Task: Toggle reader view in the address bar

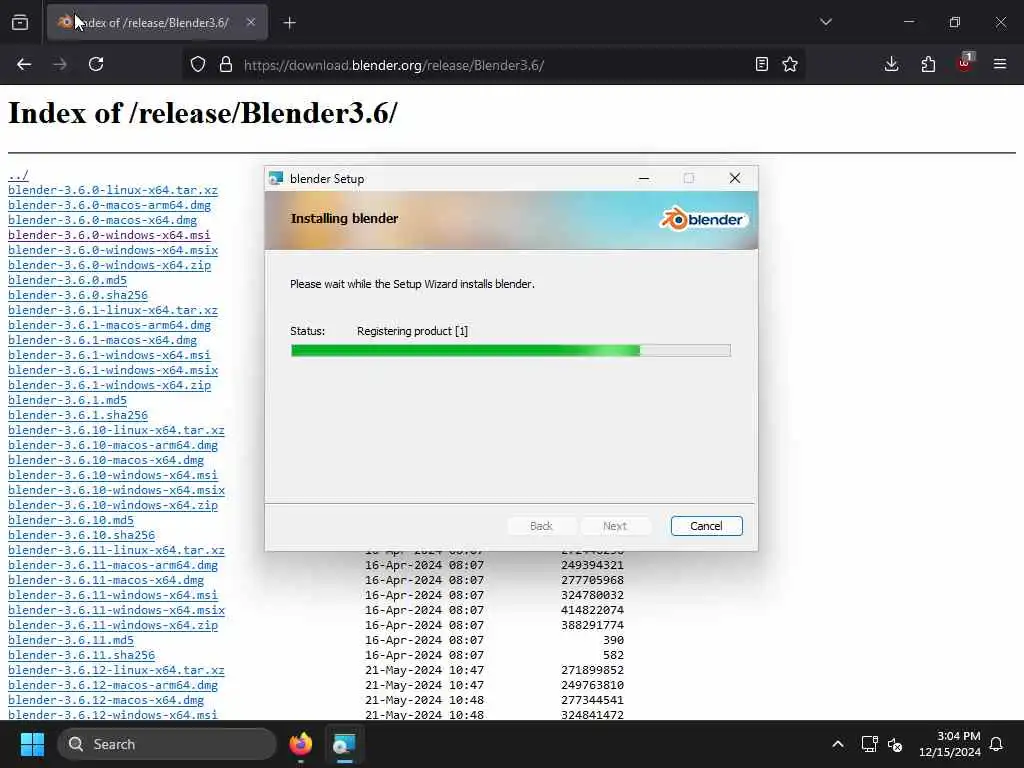Action: tap(761, 64)
